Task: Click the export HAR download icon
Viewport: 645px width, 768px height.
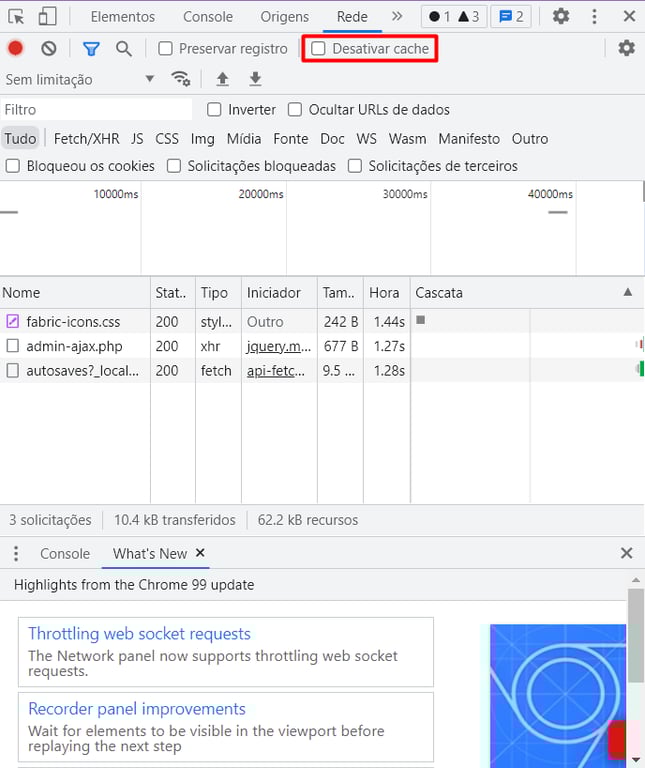Action: 255,79
